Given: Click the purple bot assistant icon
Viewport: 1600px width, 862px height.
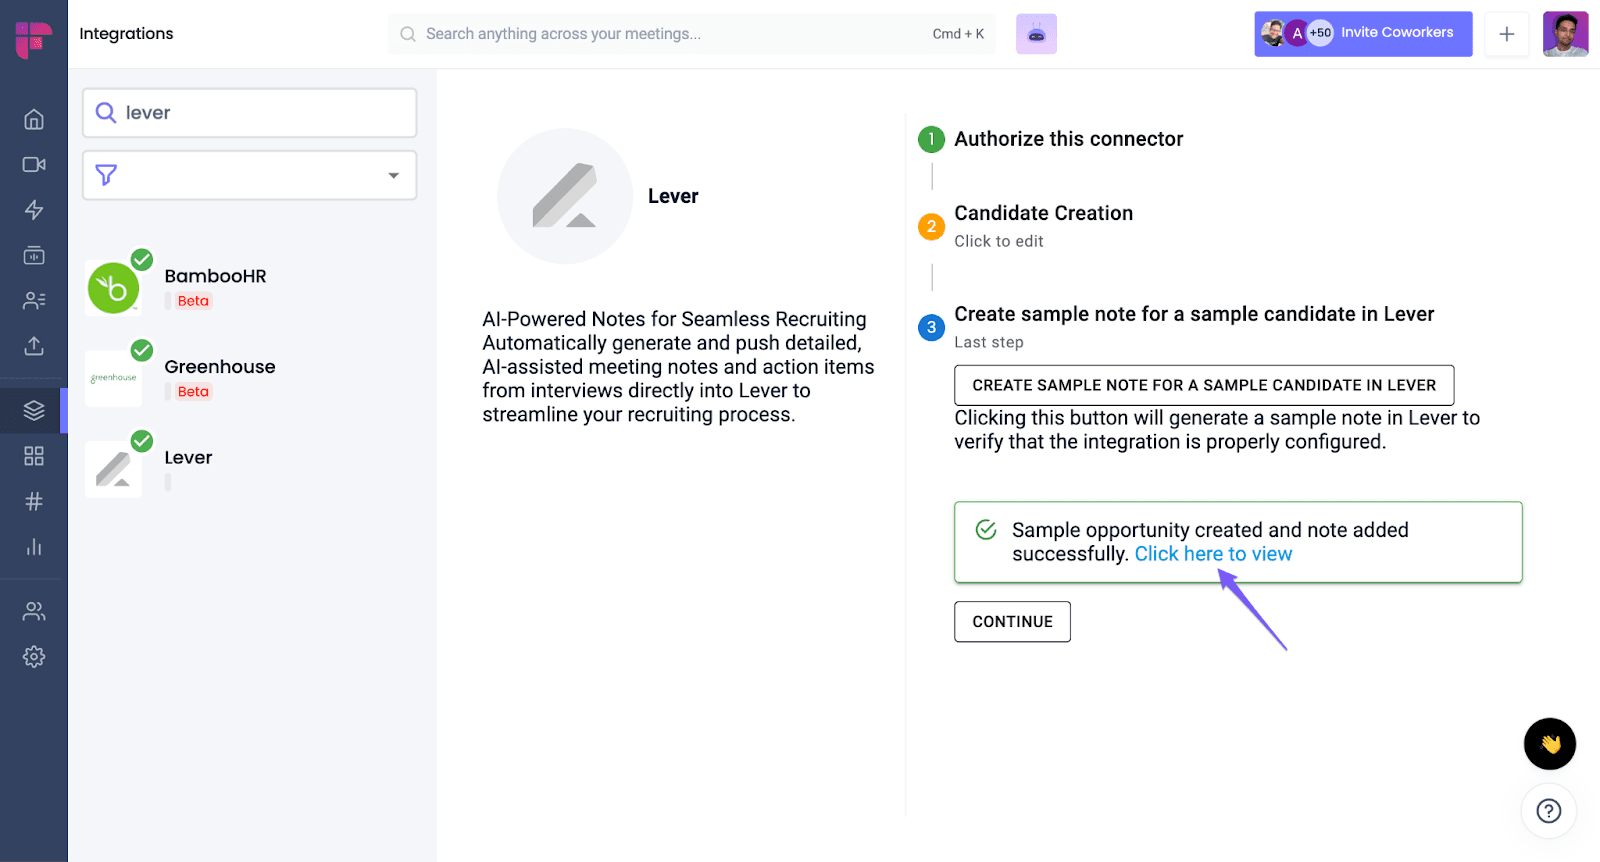Looking at the screenshot, I should tap(1036, 34).
